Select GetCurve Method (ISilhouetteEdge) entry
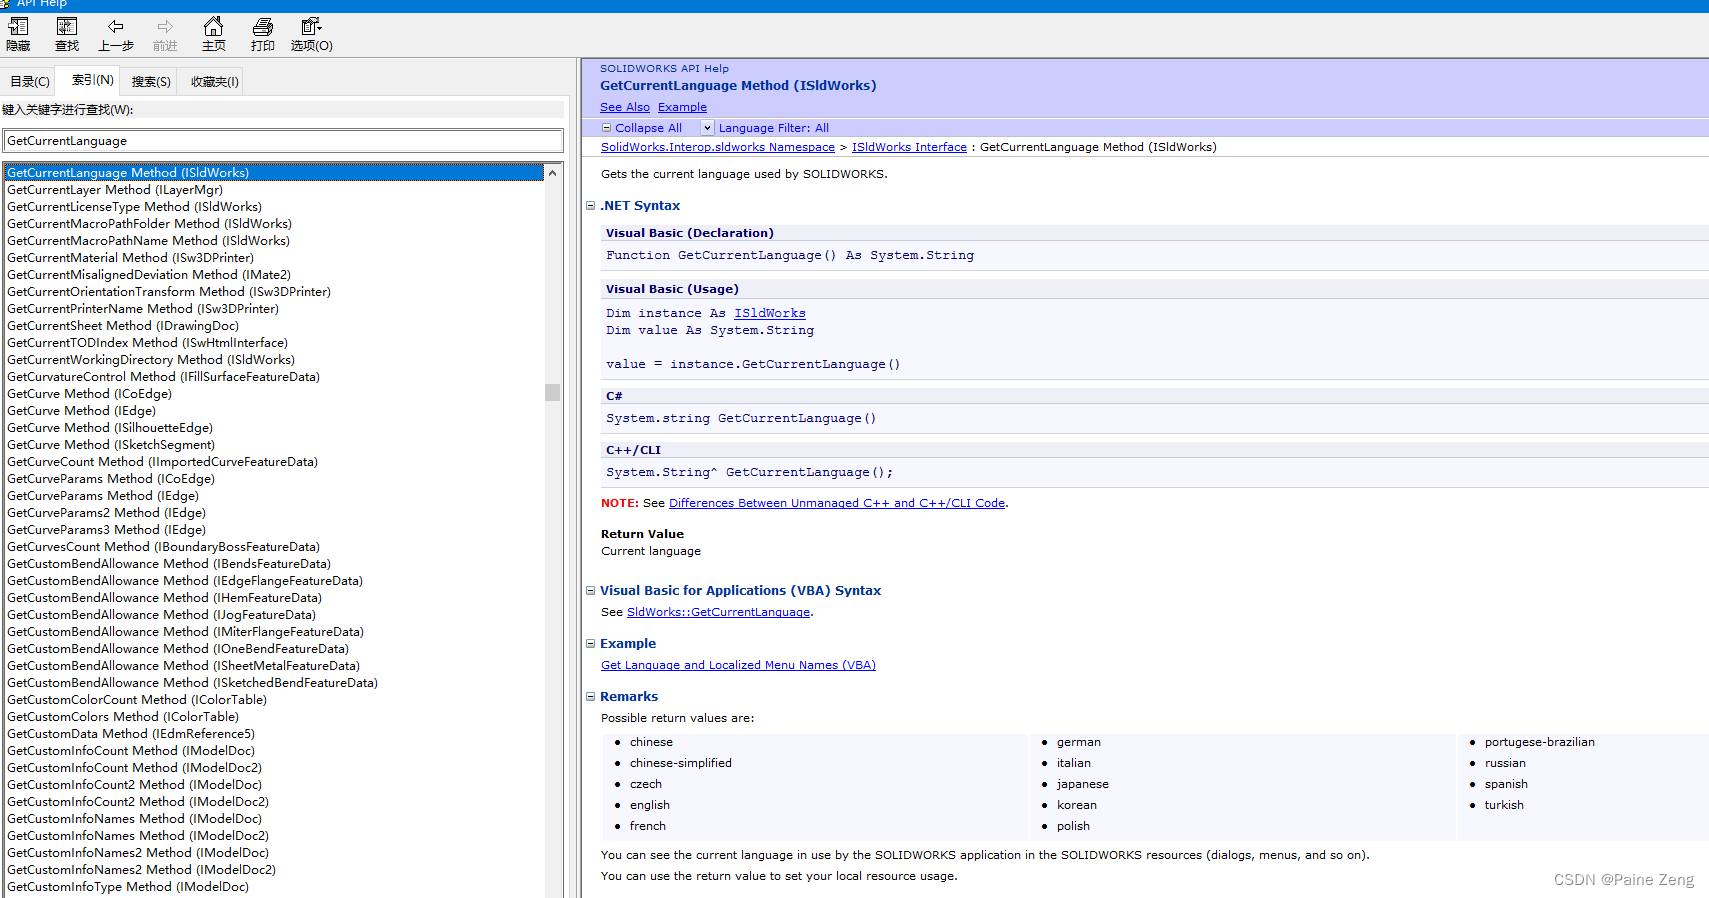The width and height of the screenshot is (1709, 898). (110, 428)
